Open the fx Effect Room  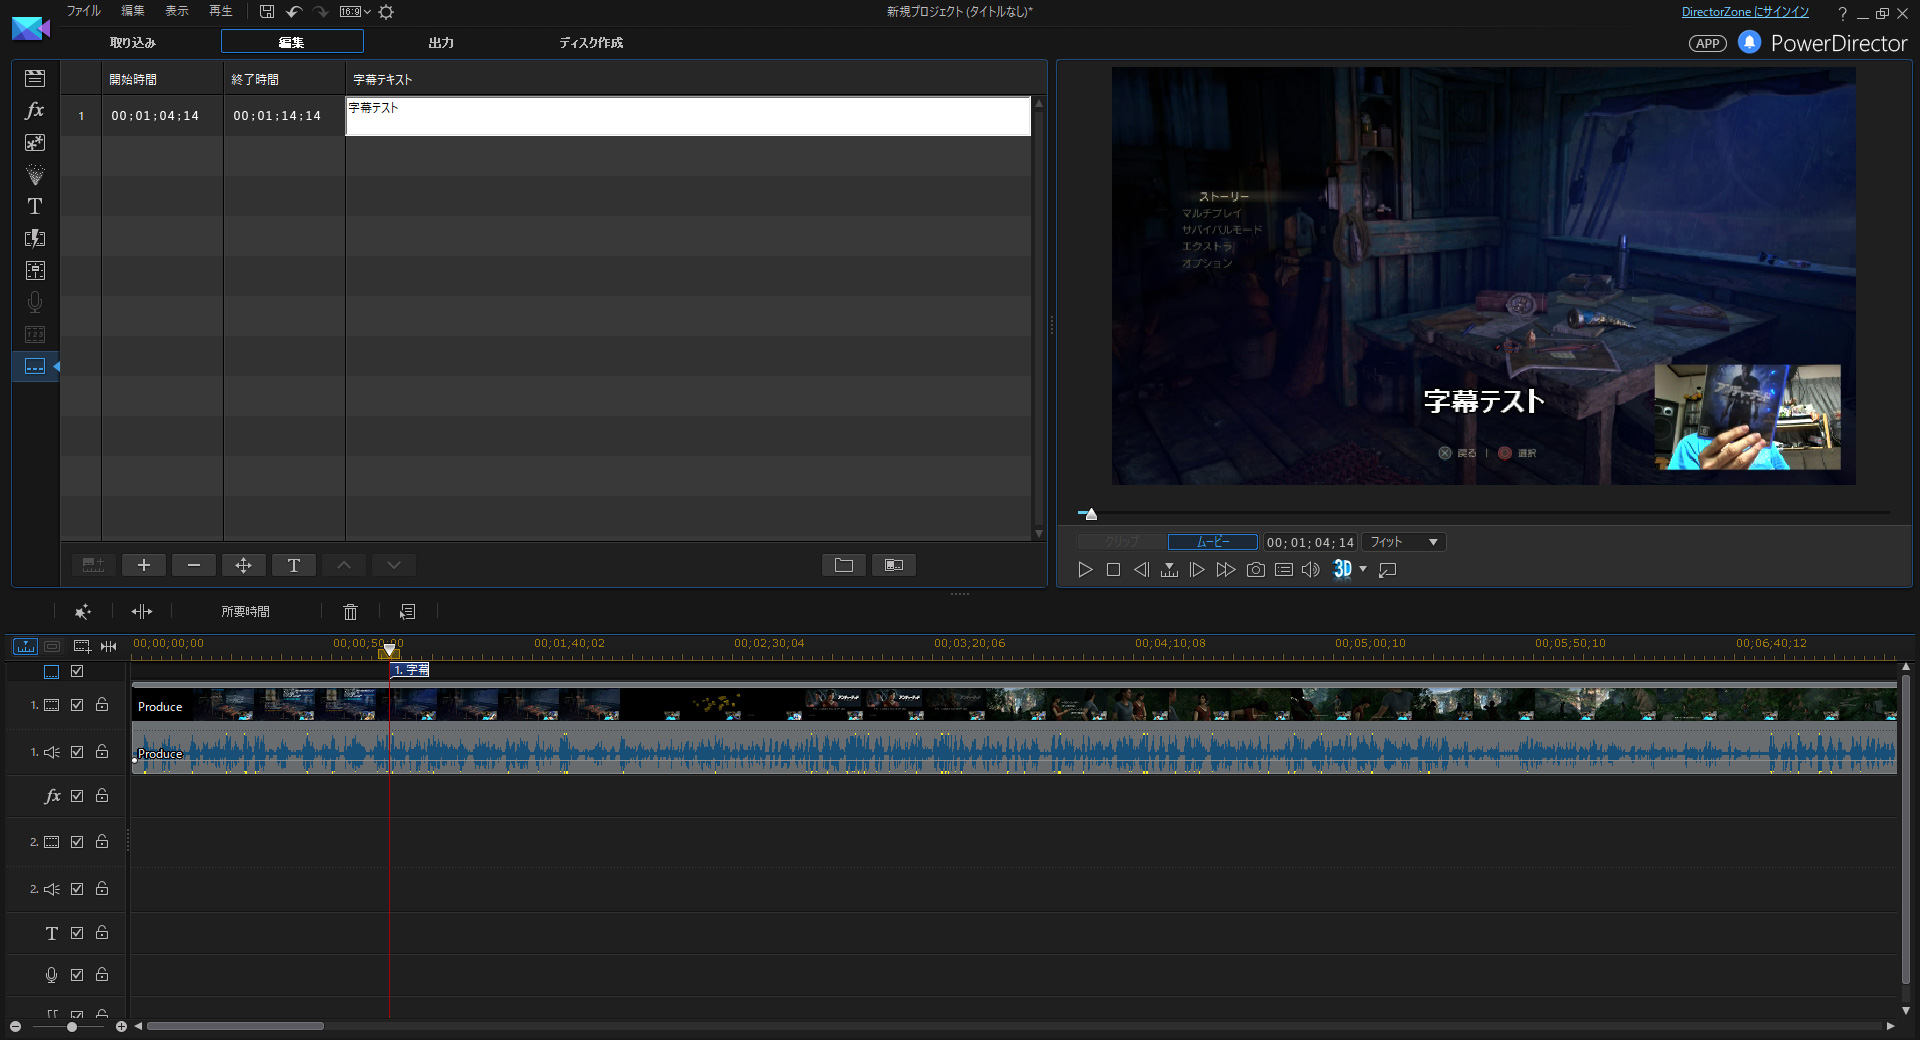35,110
